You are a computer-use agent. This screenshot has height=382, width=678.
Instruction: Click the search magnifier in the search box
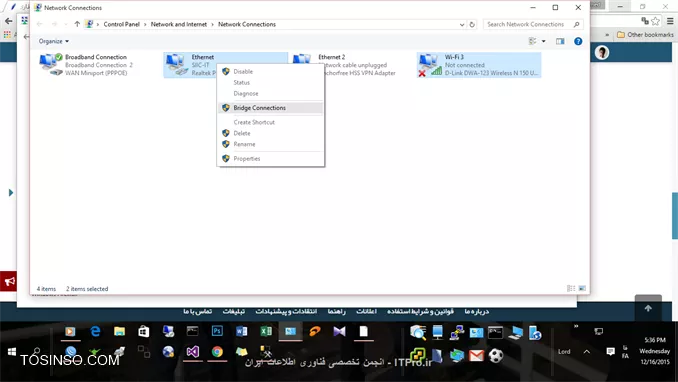point(576,25)
